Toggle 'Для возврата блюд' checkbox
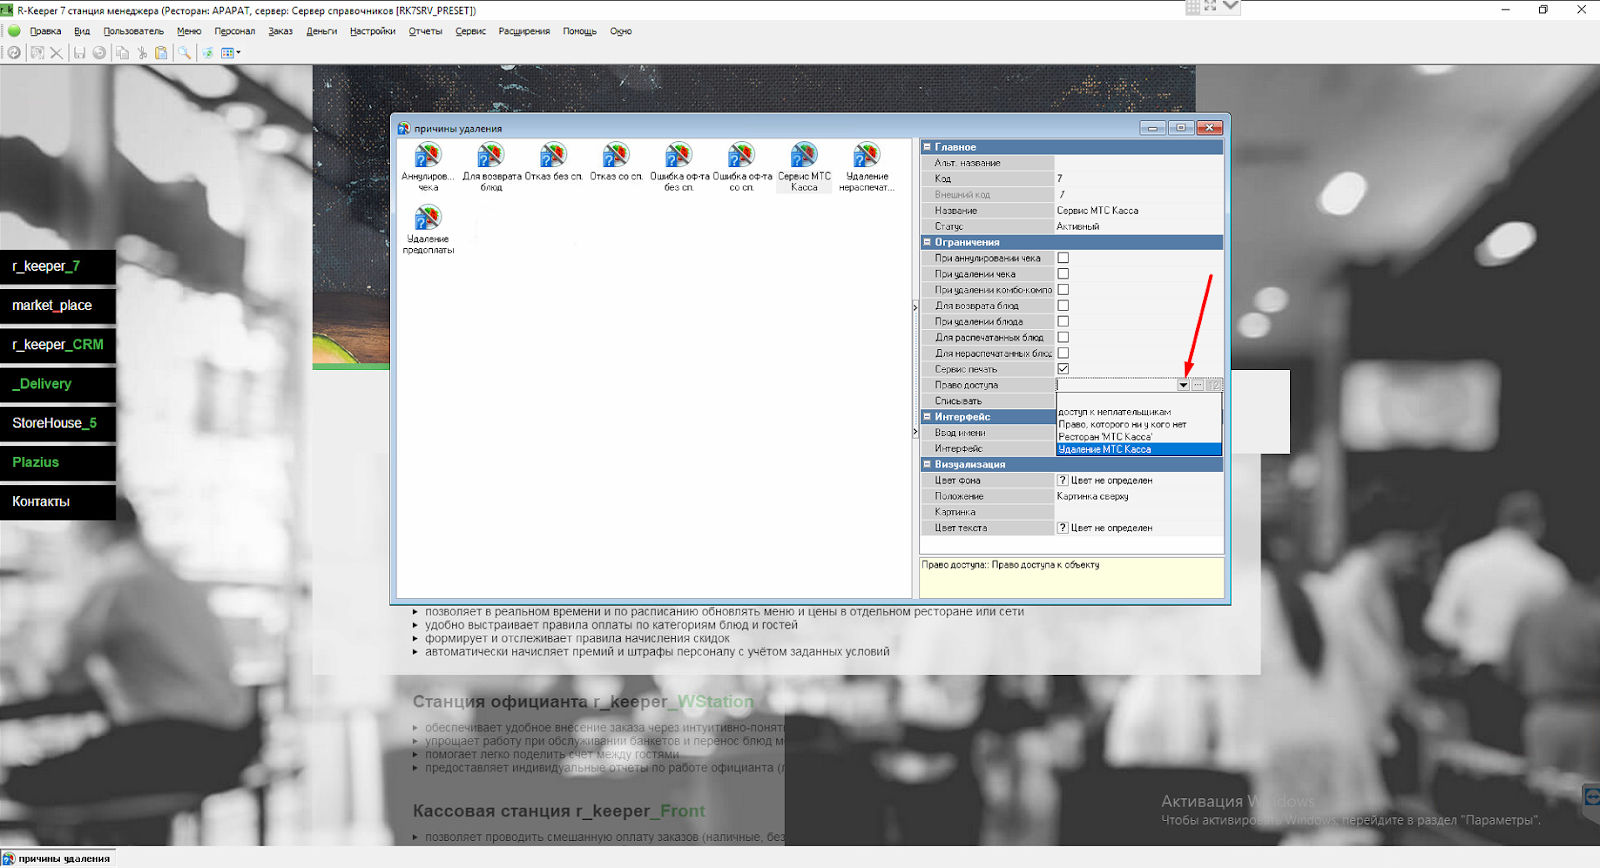This screenshot has width=1600, height=868. tap(1063, 306)
